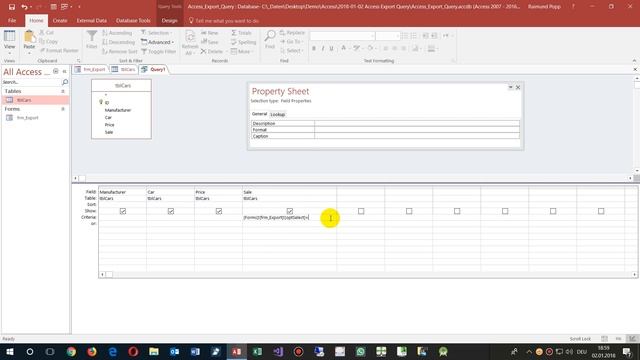Select tblCars table in navigation pane
Image resolution: width=640 pixels, height=360 pixels.
click(x=36, y=100)
